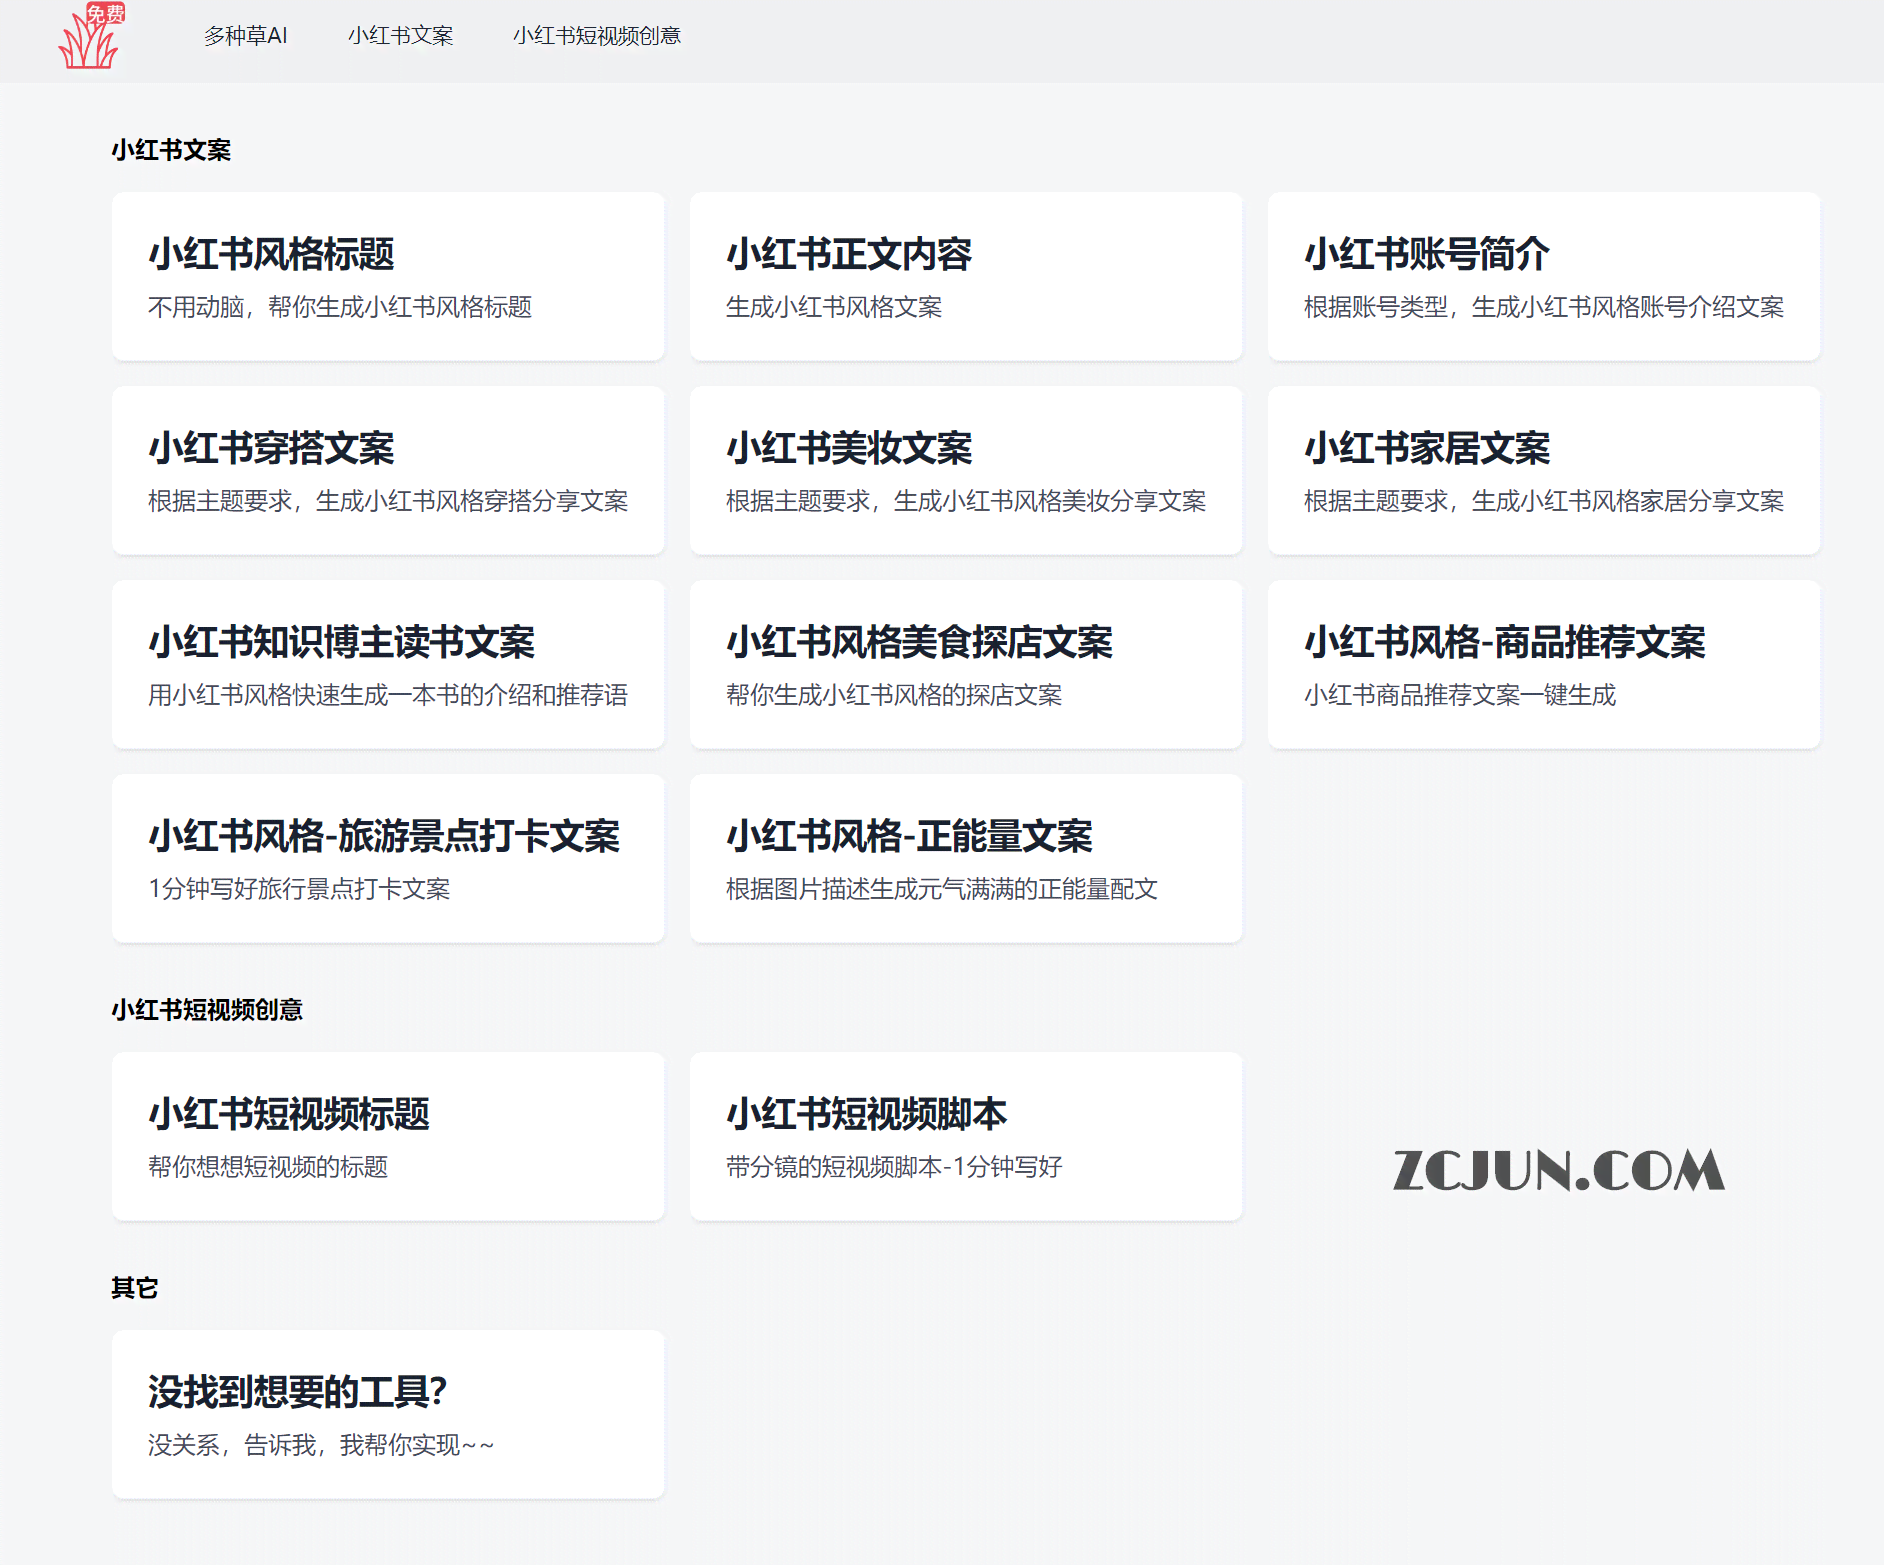Click the 没找到想要的工具? card

click(388, 1414)
